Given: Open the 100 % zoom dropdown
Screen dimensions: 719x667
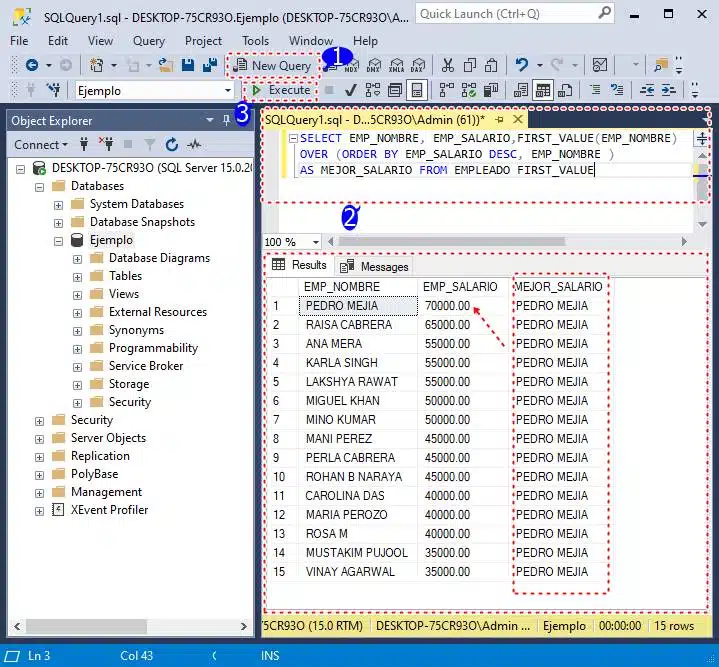Looking at the screenshot, I should point(315,242).
